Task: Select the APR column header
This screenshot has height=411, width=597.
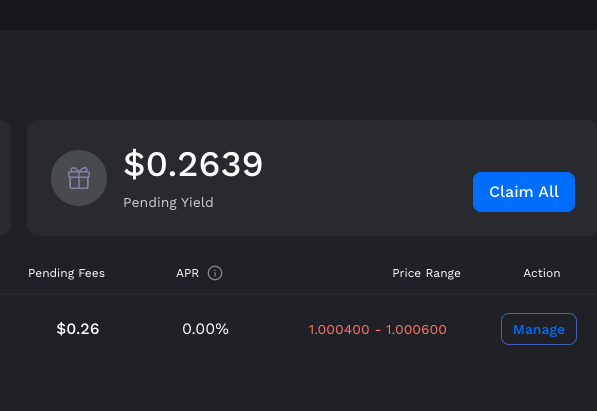Action: (x=187, y=273)
